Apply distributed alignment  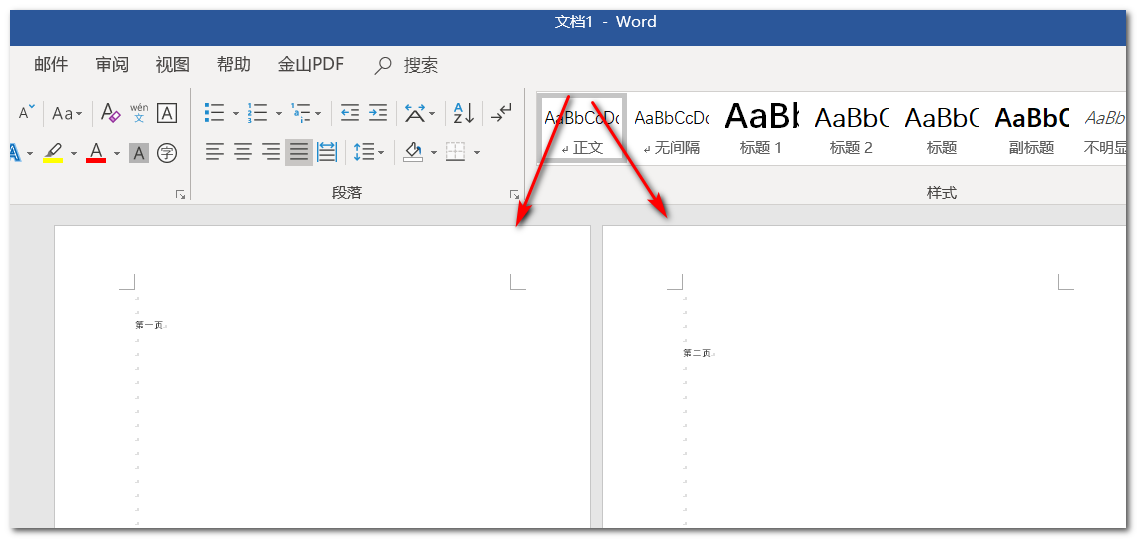327,152
